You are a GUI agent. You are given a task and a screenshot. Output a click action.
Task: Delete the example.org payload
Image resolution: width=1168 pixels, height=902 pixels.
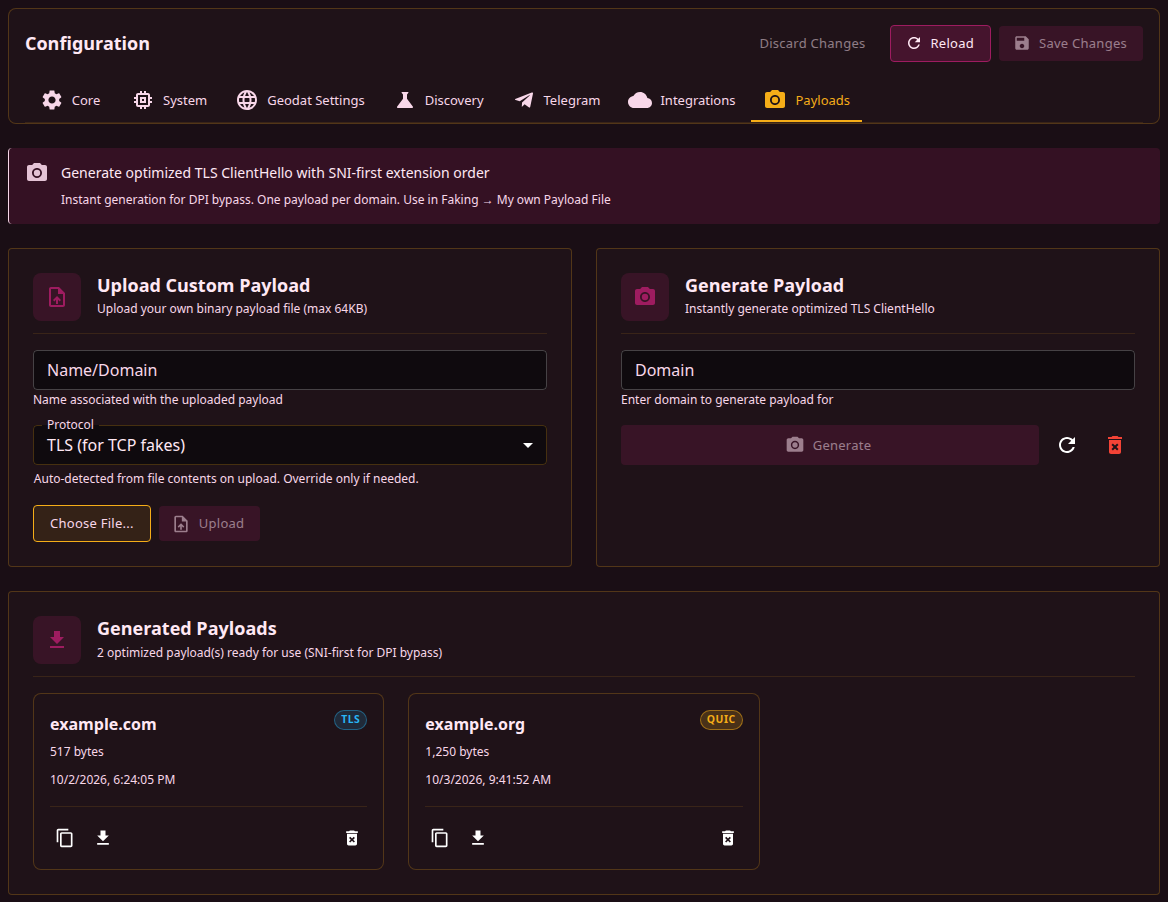click(728, 838)
